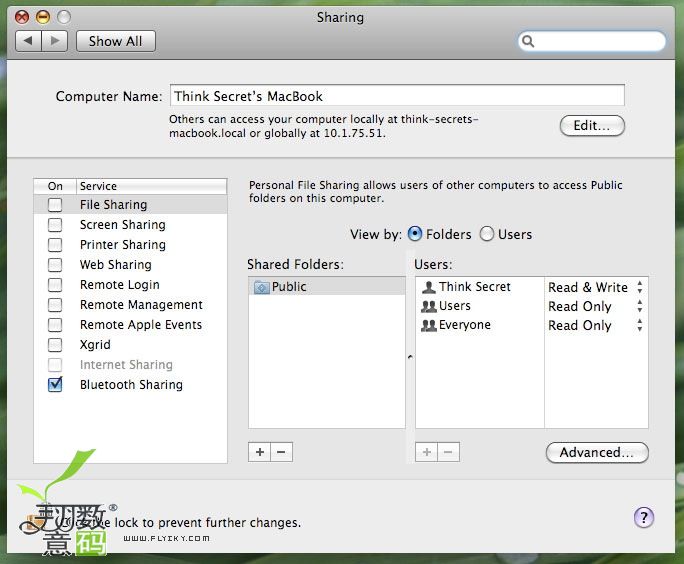The width and height of the screenshot is (684, 564).
Task: Enable the Remote Login checkbox
Action: pyautogui.click(x=55, y=285)
